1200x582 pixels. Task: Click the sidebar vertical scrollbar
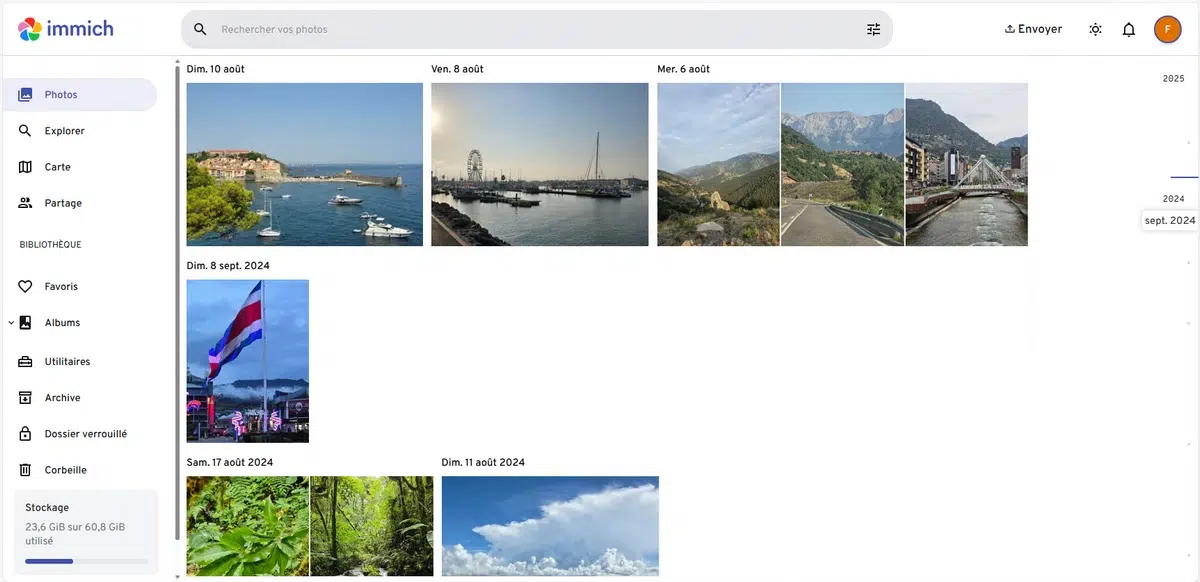178,305
